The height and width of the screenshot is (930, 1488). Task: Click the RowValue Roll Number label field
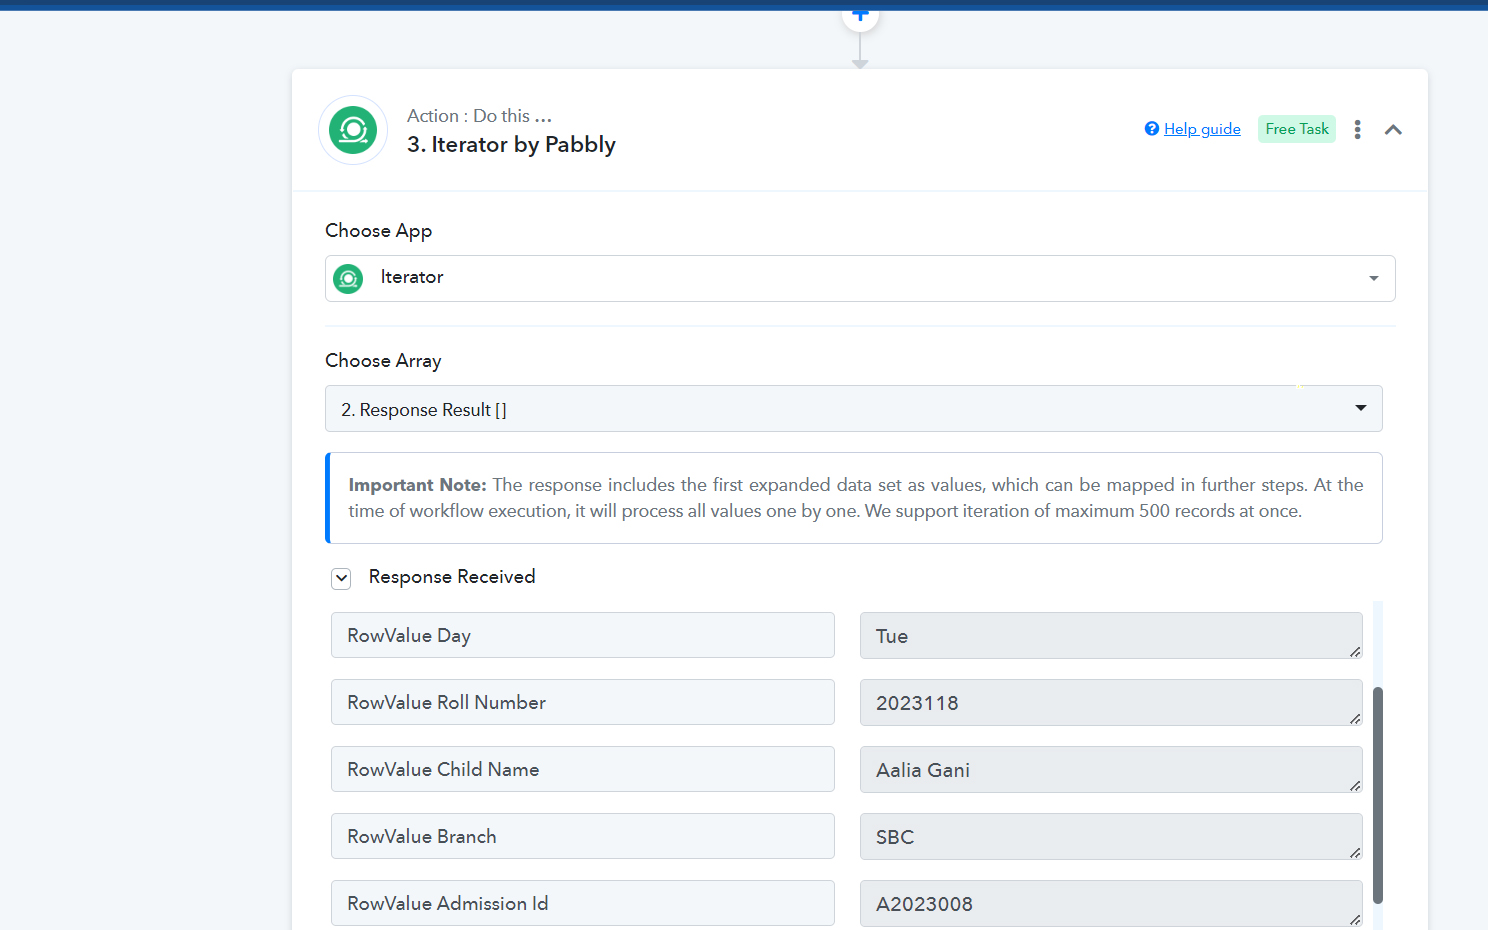coord(583,703)
